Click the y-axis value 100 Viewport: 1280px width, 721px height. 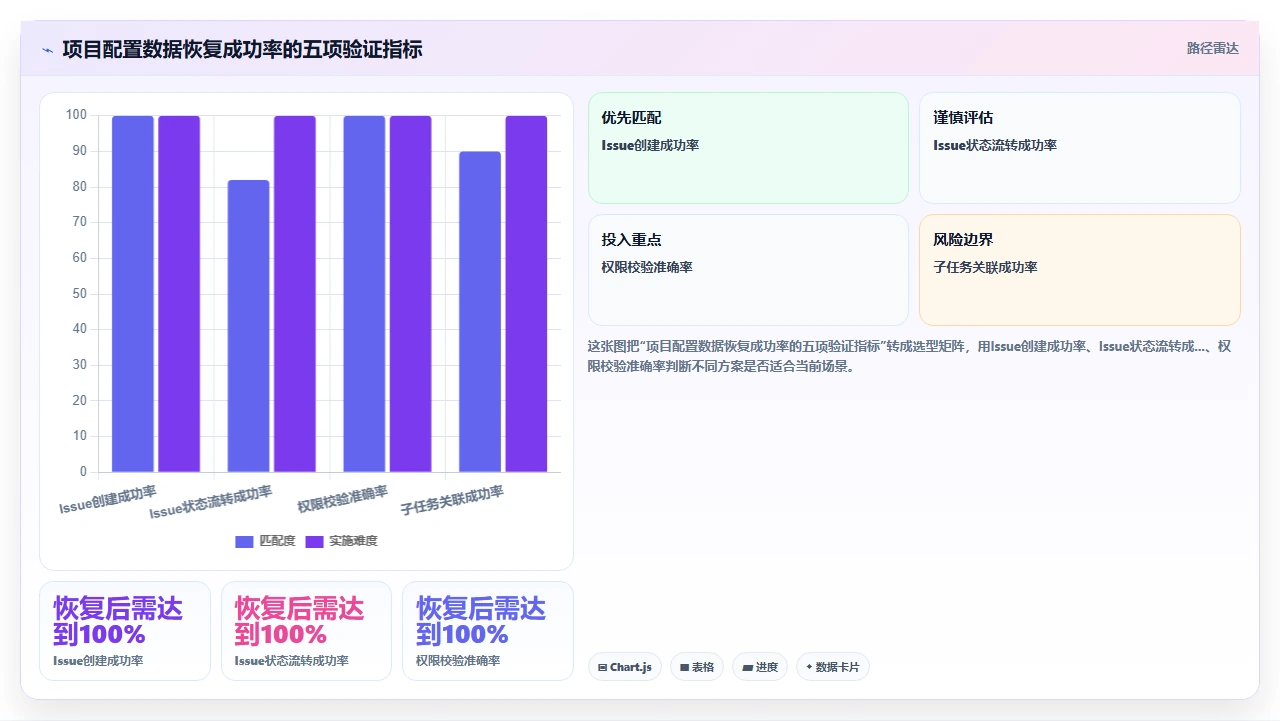tap(77, 115)
